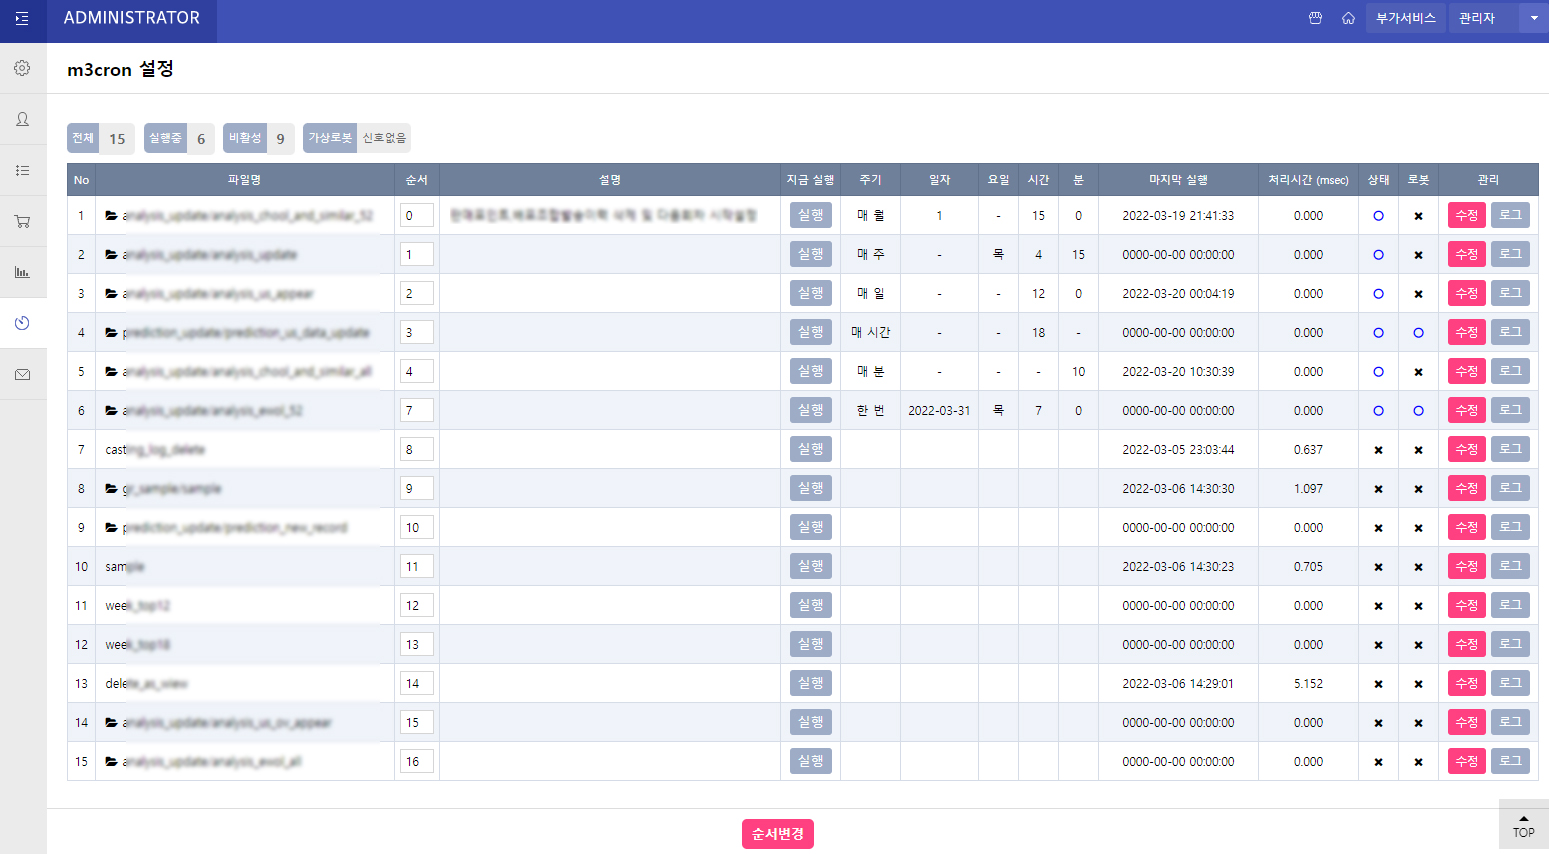Open the shopping cart sidebar icon
Screen dimensions: 1549x854
[x=22, y=221]
